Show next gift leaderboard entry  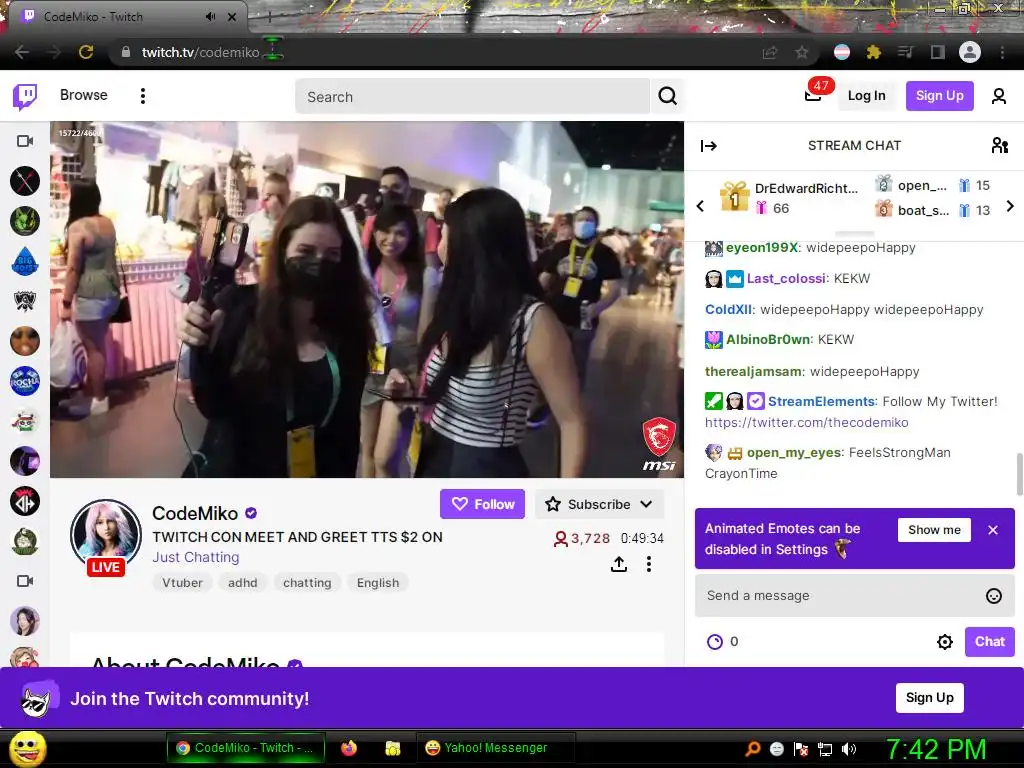pos(1010,206)
